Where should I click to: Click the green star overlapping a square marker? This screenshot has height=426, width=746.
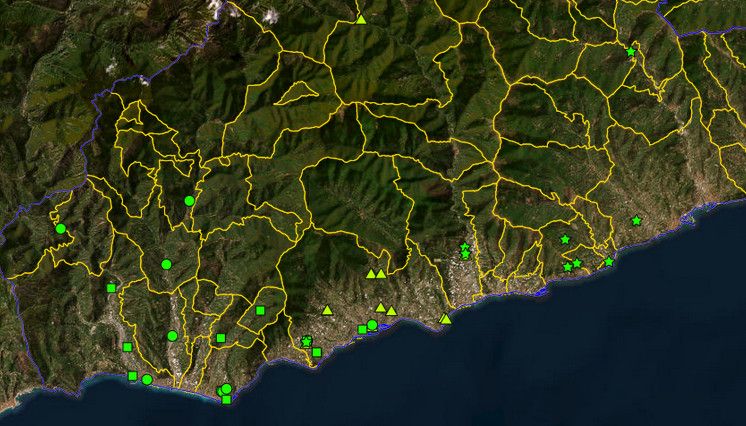tap(306, 341)
